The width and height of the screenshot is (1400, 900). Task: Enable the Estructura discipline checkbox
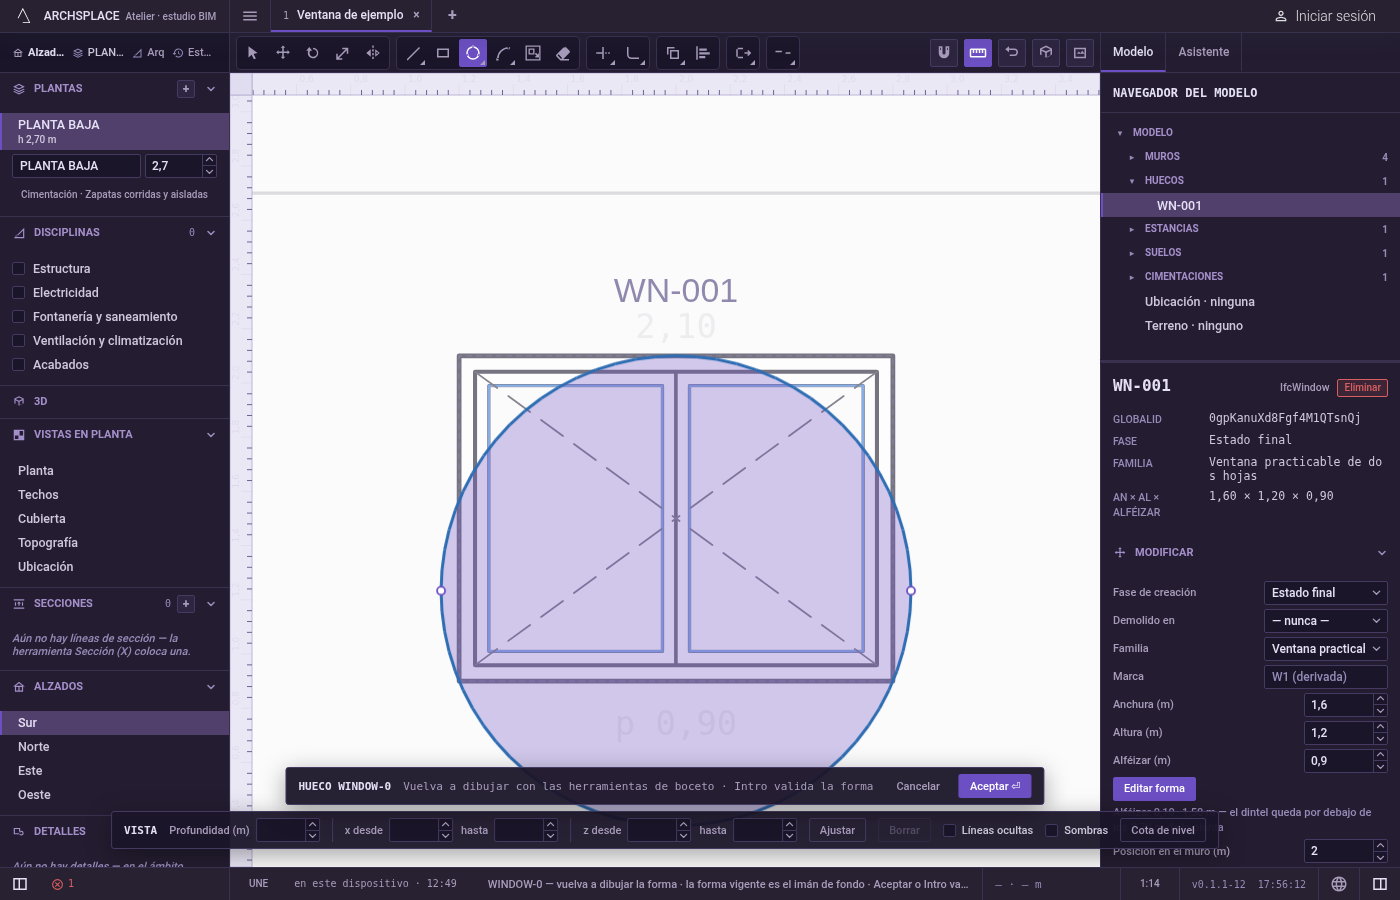coord(18,268)
